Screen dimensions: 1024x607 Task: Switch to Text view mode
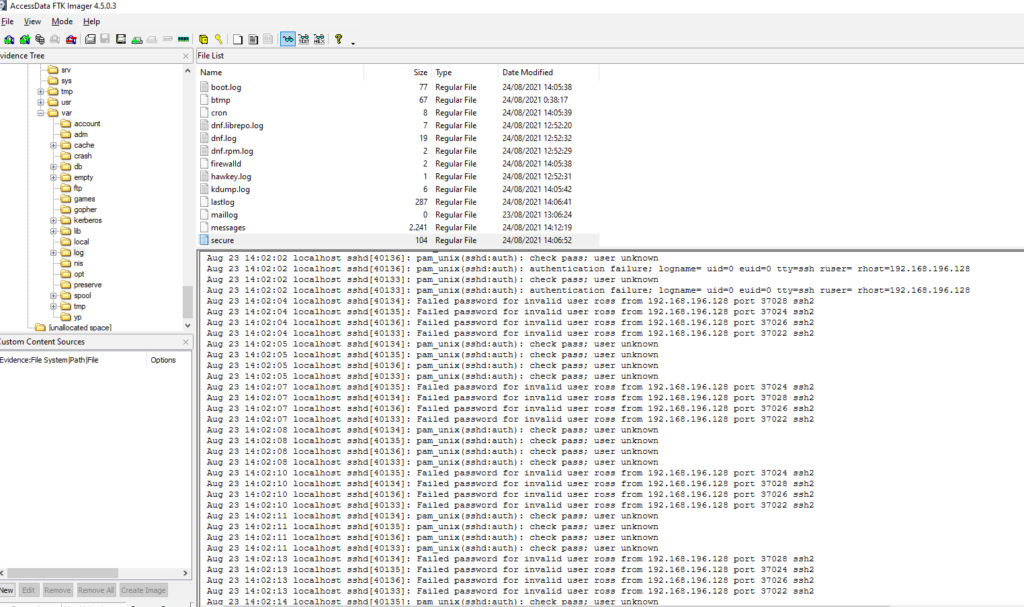[x=302, y=38]
